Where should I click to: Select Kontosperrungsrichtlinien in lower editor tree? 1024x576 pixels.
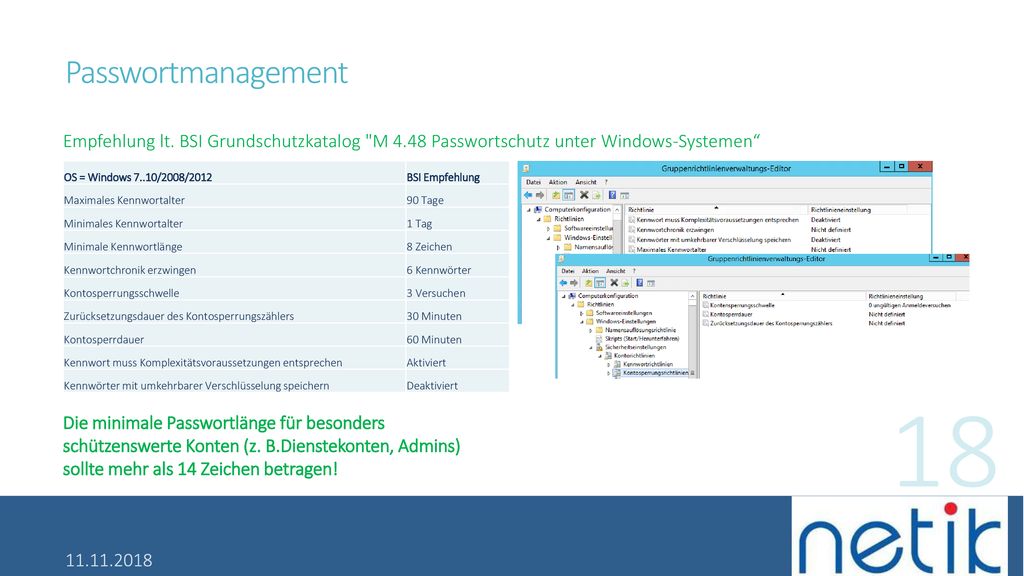point(655,373)
